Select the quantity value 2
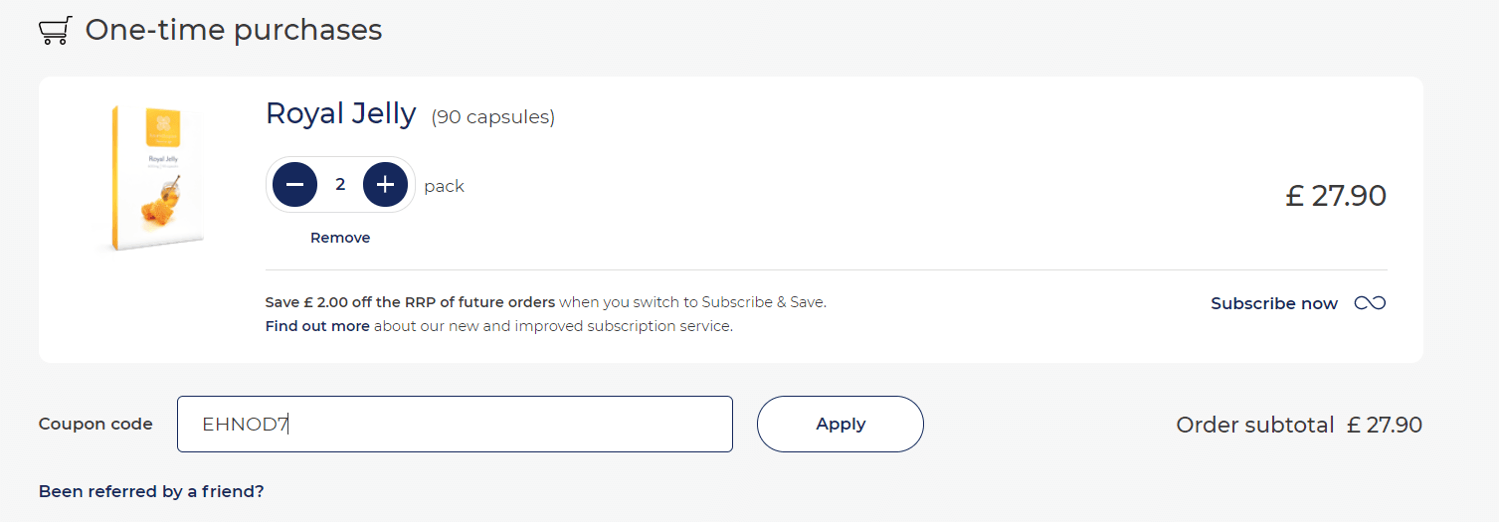 pos(340,184)
